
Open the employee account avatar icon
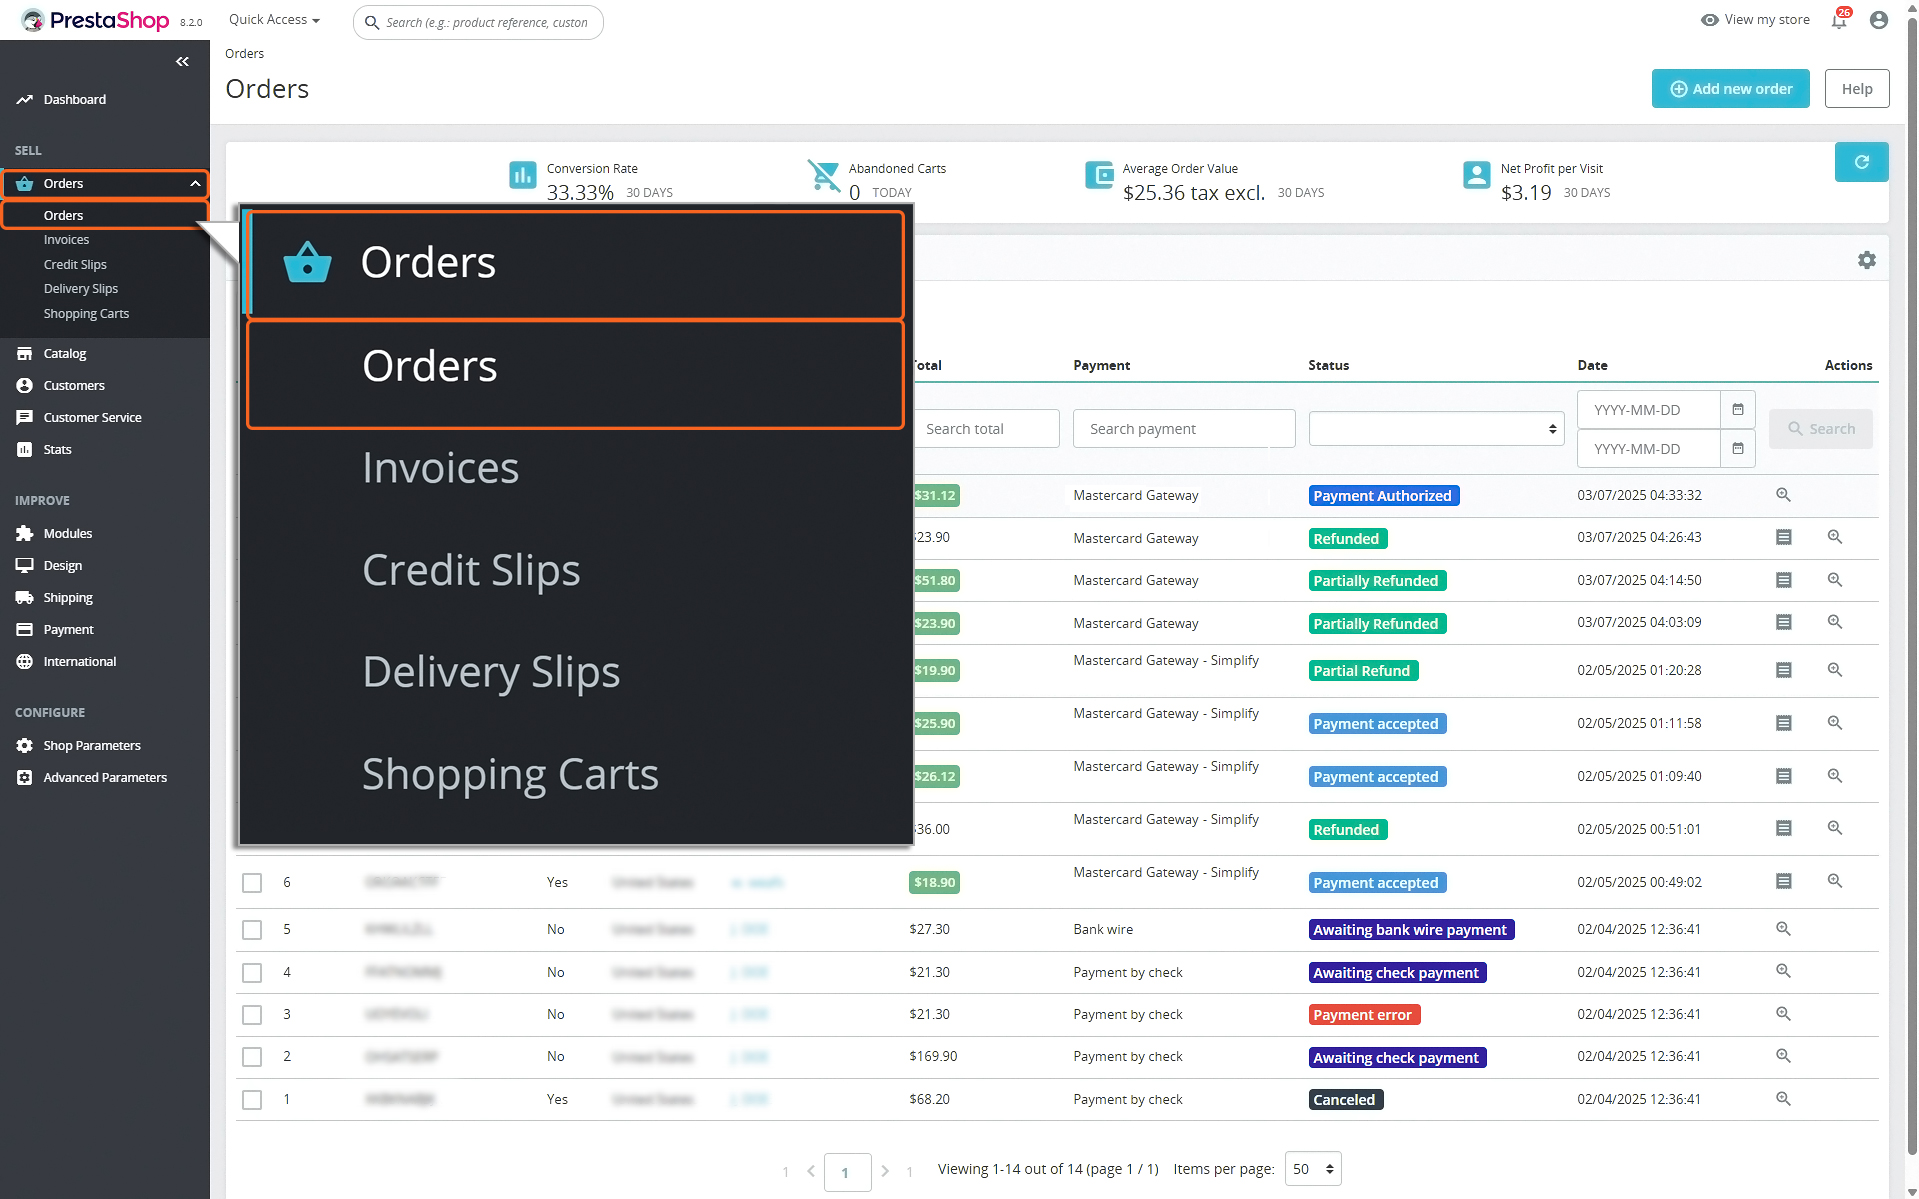coord(1879,20)
